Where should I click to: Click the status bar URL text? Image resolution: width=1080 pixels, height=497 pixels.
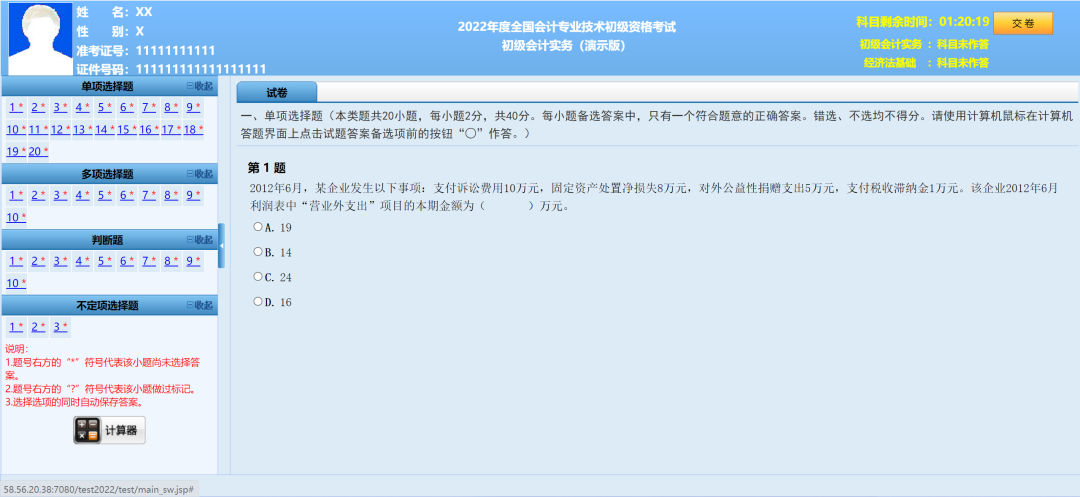(98, 489)
